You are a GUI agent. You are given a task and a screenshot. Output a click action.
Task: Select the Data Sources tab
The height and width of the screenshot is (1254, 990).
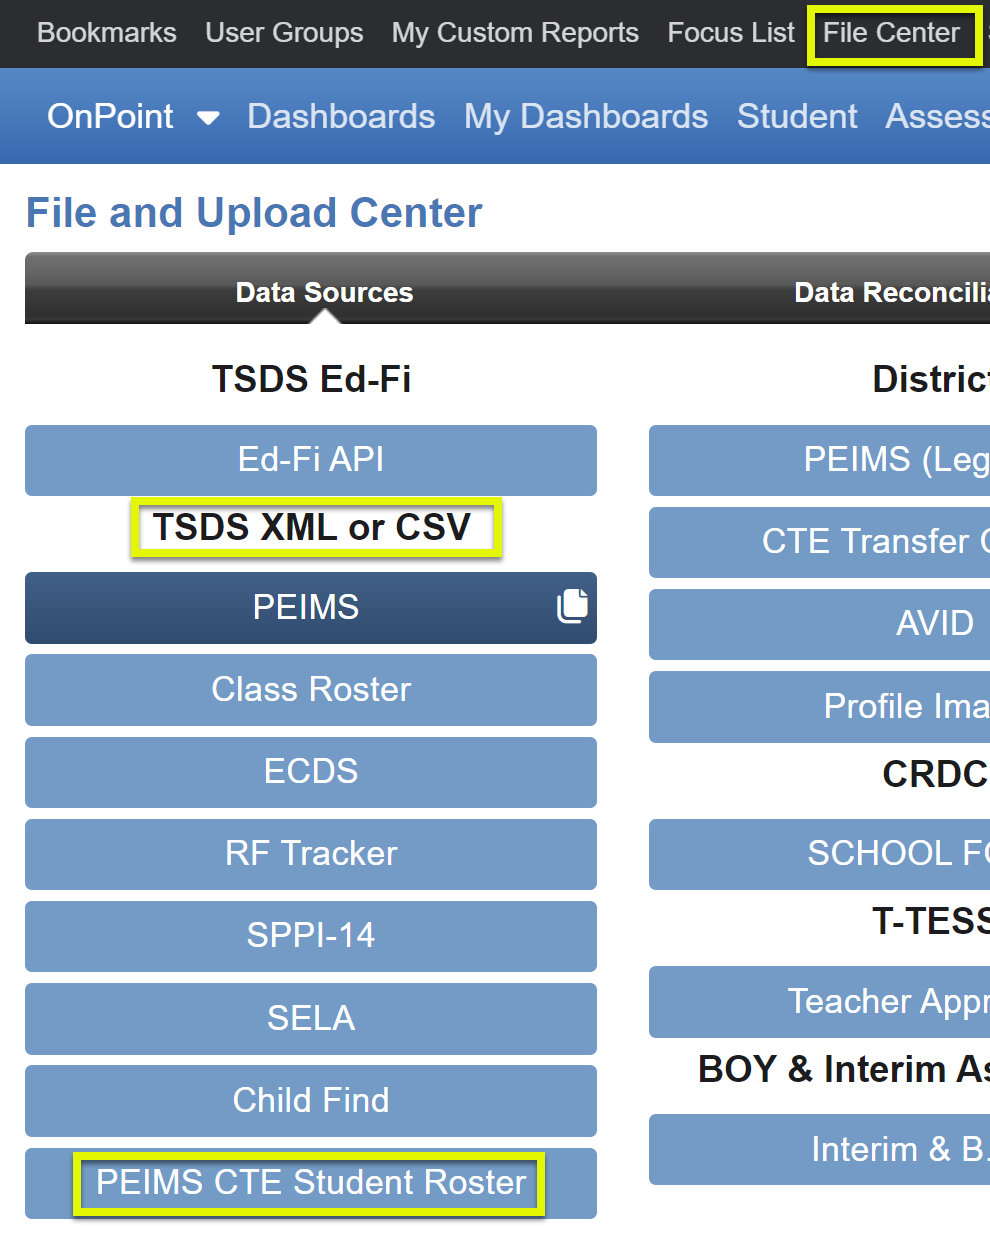(x=323, y=291)
